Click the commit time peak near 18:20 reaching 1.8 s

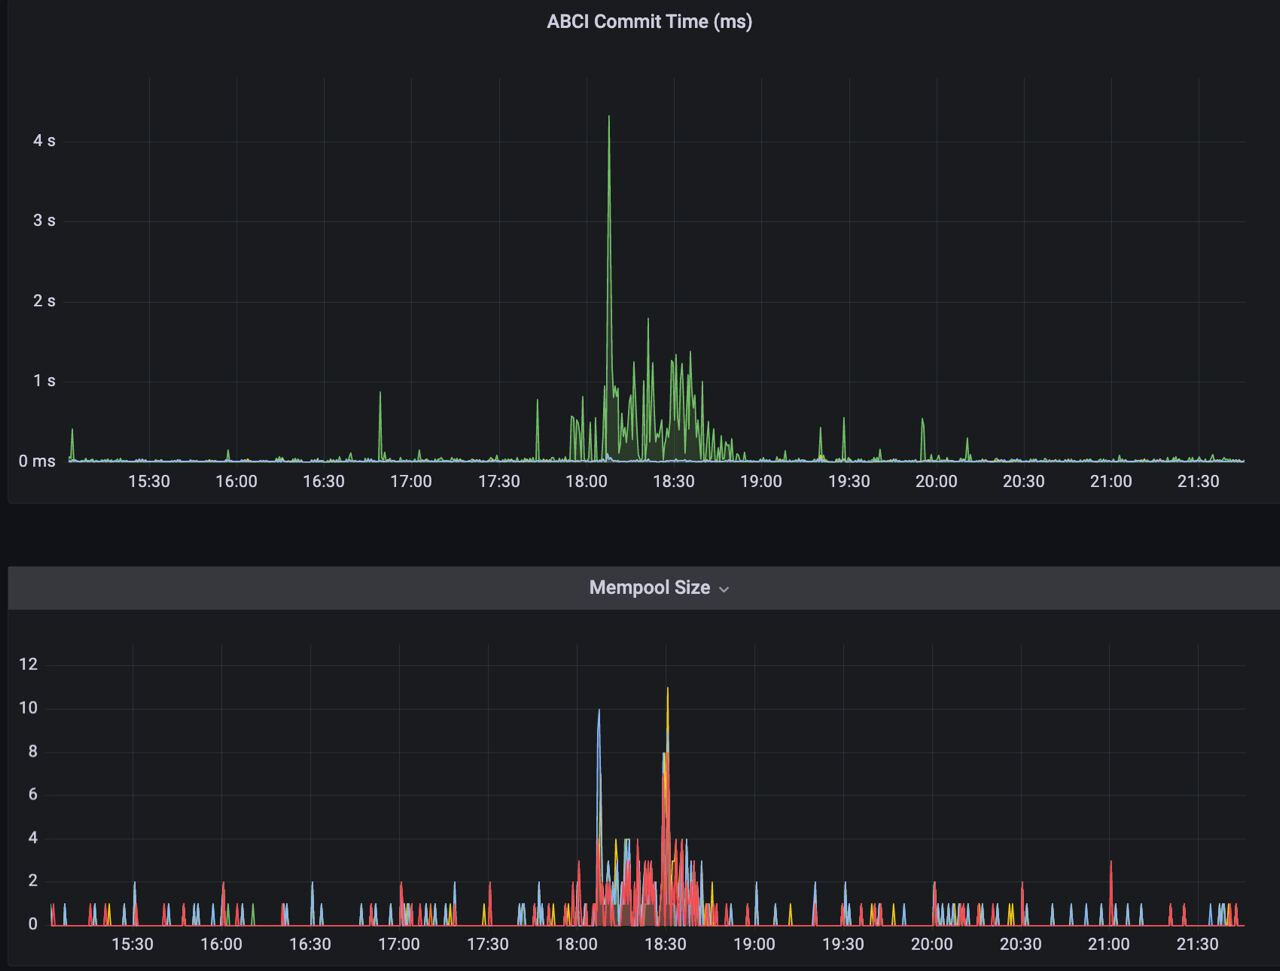[x=648, y=322]
